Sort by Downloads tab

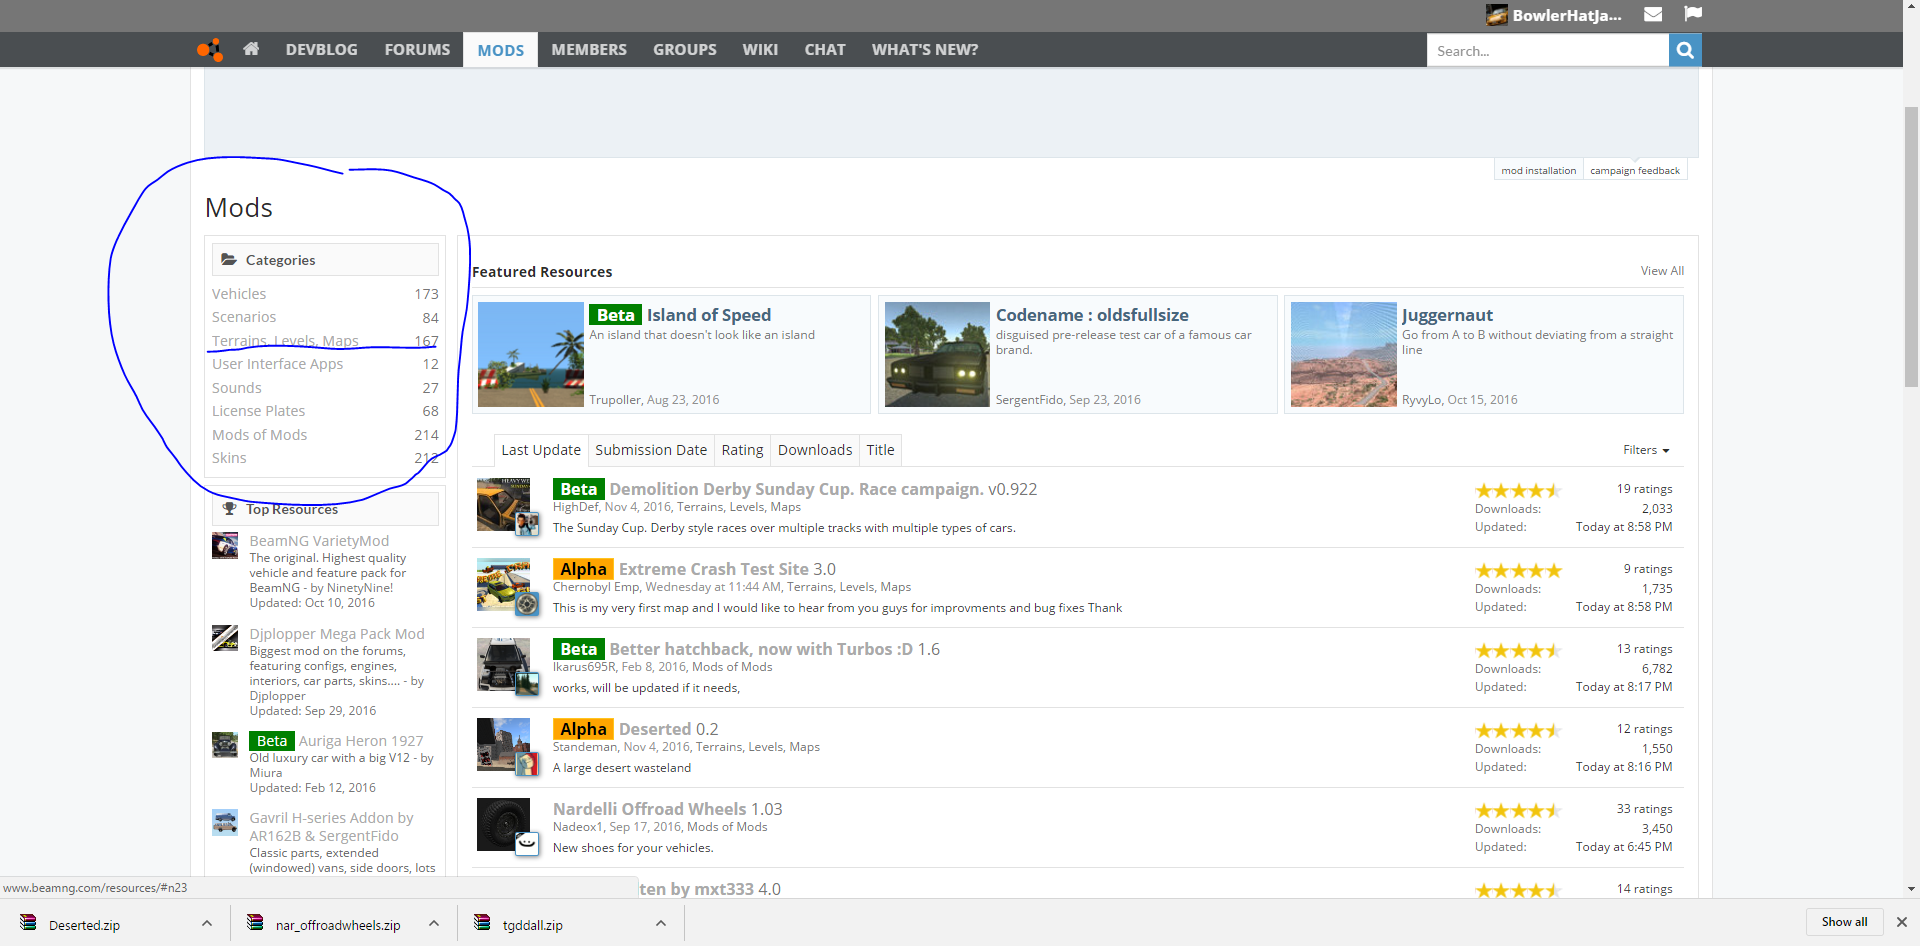[x=815, y=450]
